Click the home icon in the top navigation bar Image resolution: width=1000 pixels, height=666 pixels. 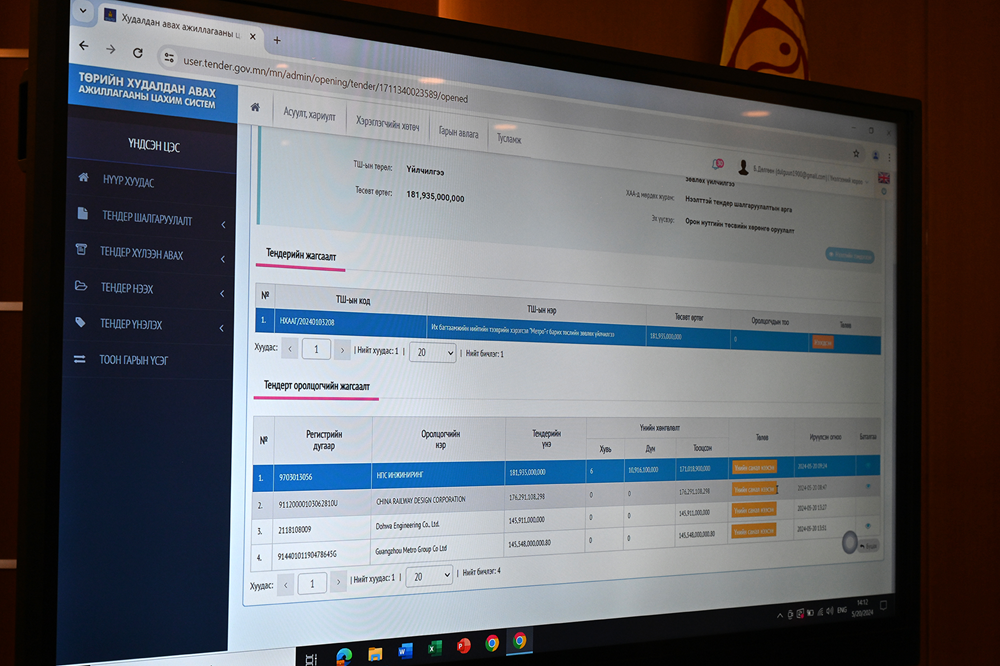point(256,107)
